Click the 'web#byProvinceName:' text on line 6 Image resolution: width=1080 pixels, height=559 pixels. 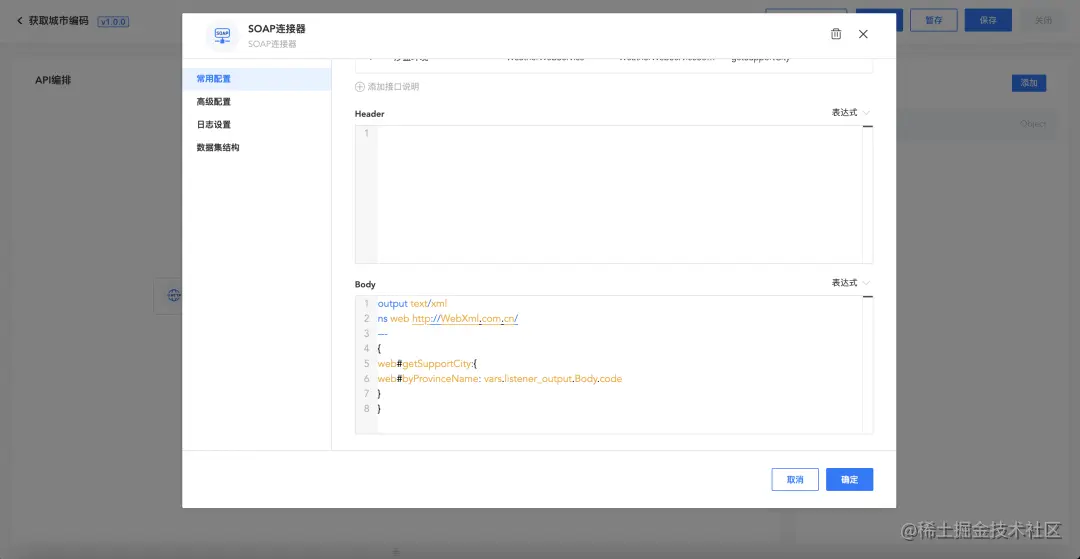430,379
